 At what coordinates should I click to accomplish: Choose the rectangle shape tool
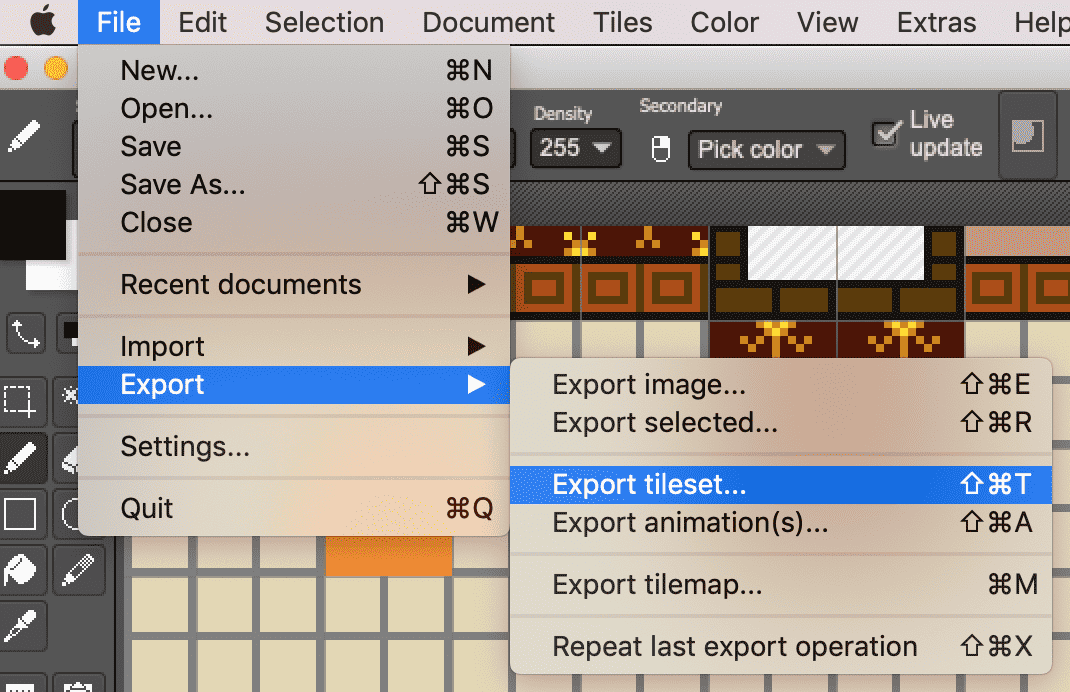click(x=20, y=515)
